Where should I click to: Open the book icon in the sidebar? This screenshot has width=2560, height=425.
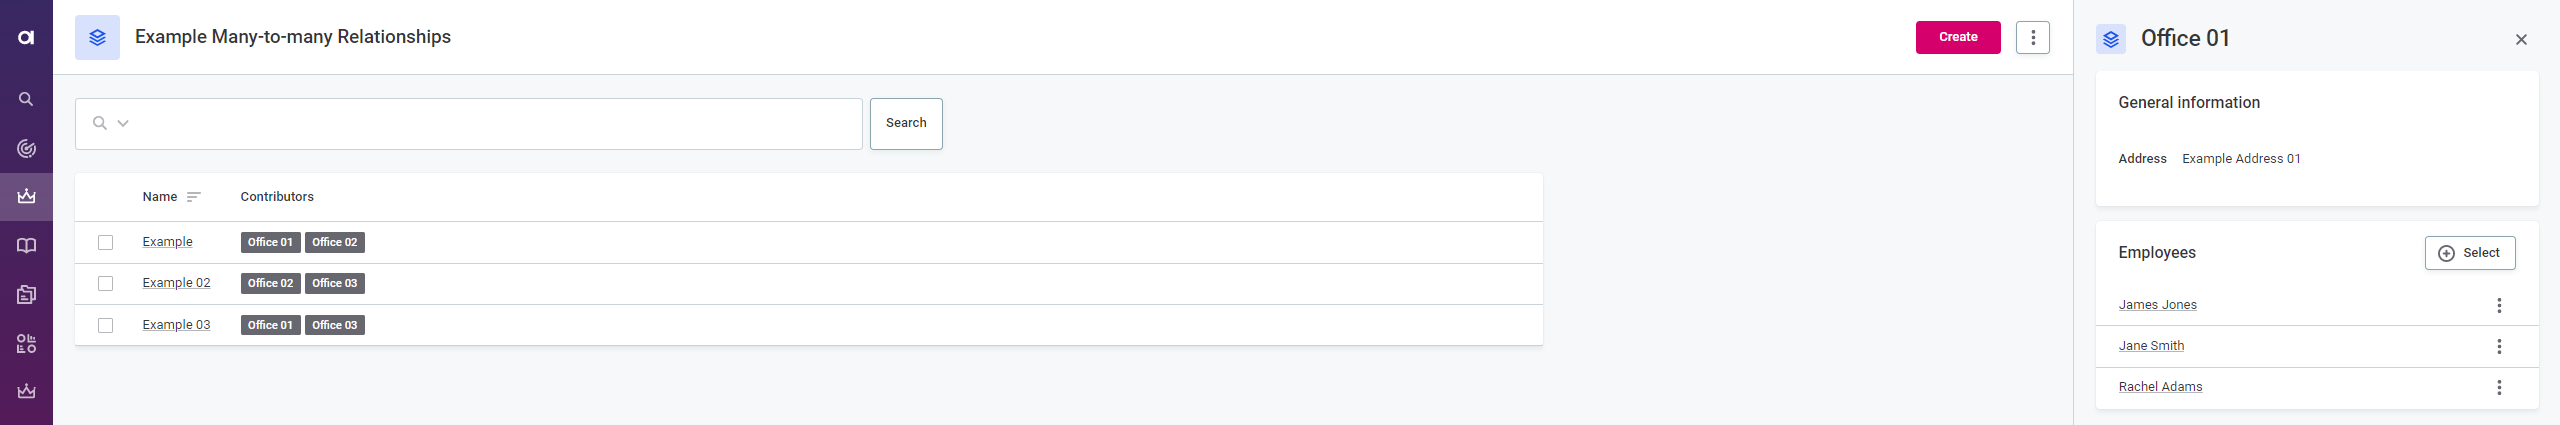(x=26, y=246)
